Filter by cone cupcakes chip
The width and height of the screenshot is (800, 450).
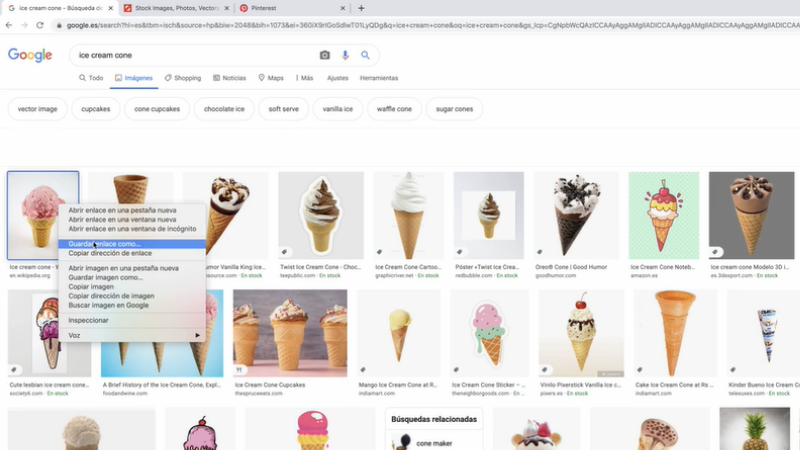point(157,109)
